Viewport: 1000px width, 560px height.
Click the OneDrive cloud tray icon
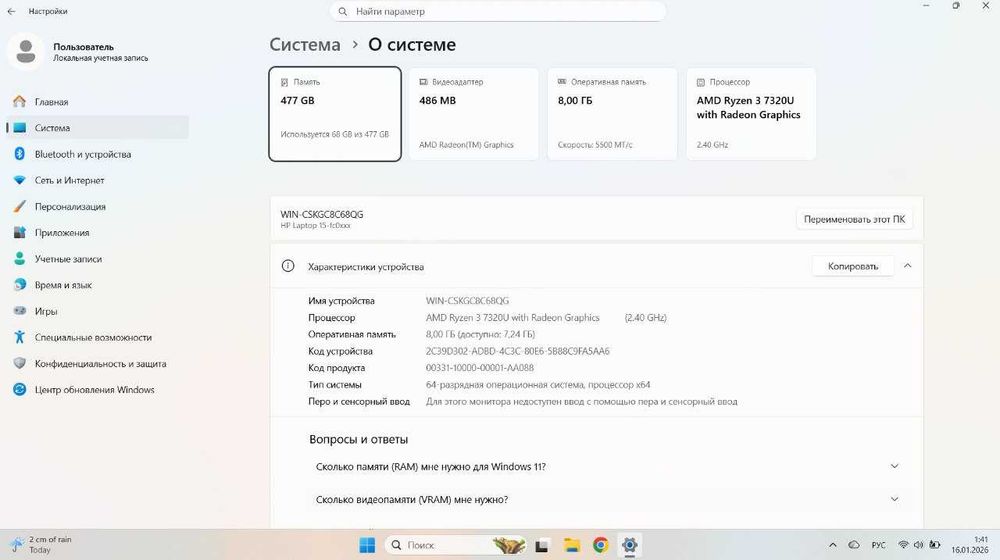click(x=853, y=545)
